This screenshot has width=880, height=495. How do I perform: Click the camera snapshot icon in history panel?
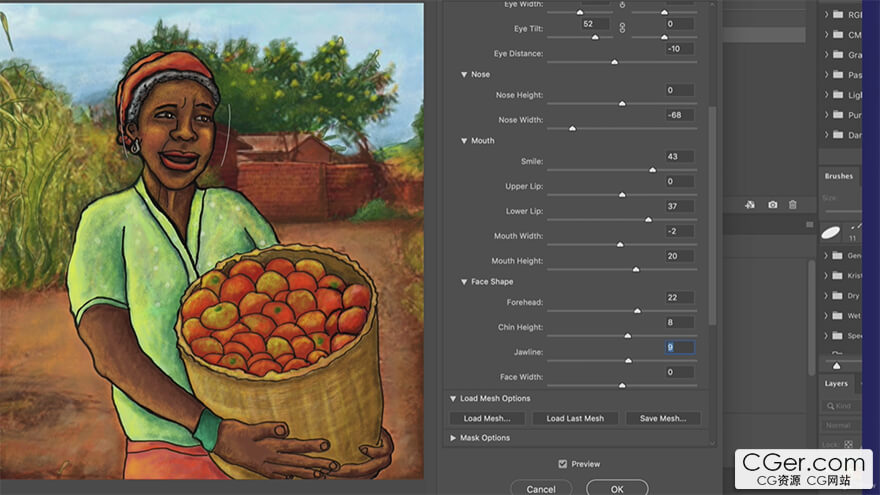click(x=773, y=205)
